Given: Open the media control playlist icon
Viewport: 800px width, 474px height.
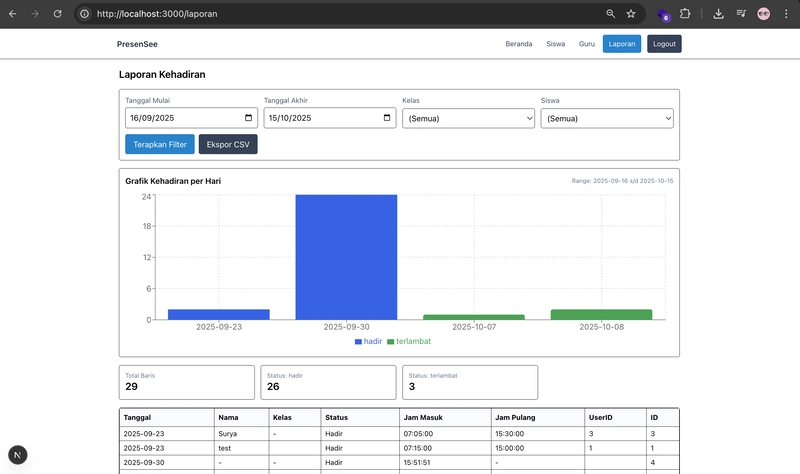Looking at the screenshot, I should click(741, 14).
